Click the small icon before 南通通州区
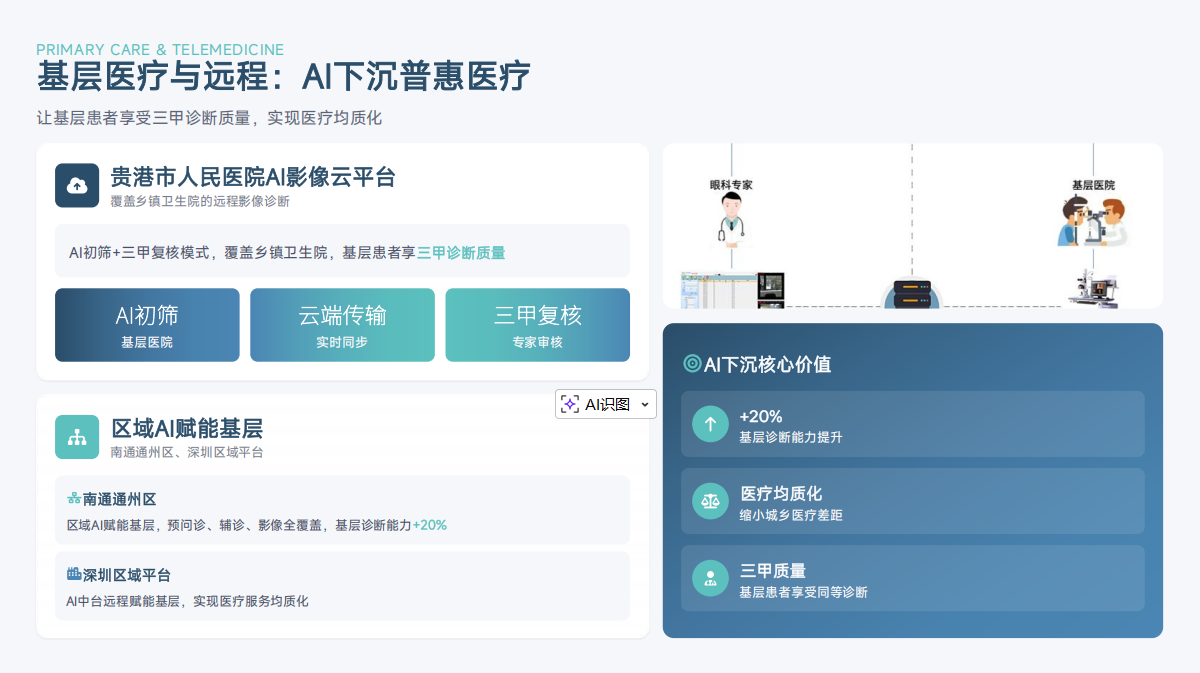Screen dimensions: 1200x673 click(74, 498)
